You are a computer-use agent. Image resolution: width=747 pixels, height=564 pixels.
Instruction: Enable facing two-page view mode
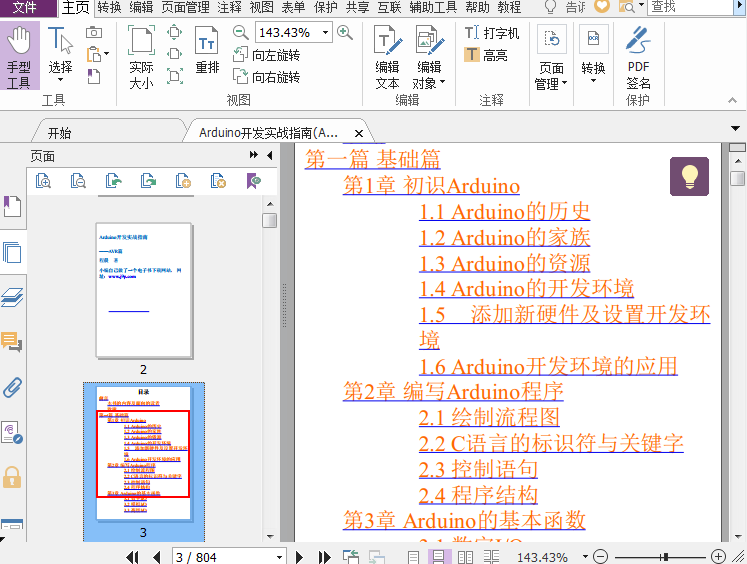click(x=465, y=556)
